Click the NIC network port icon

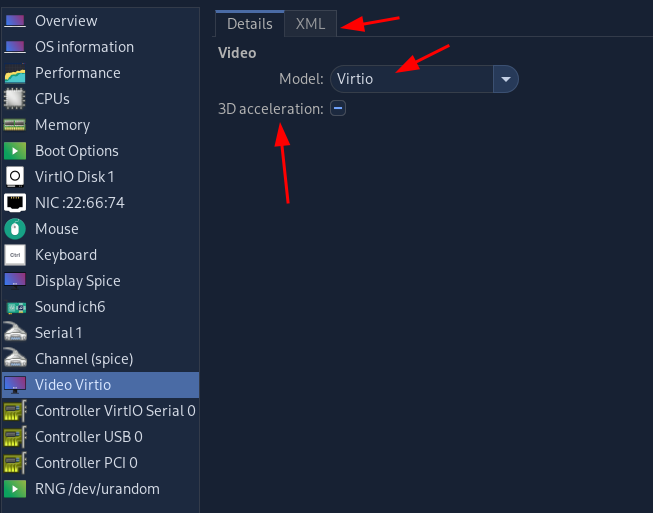tap(15, 203)
